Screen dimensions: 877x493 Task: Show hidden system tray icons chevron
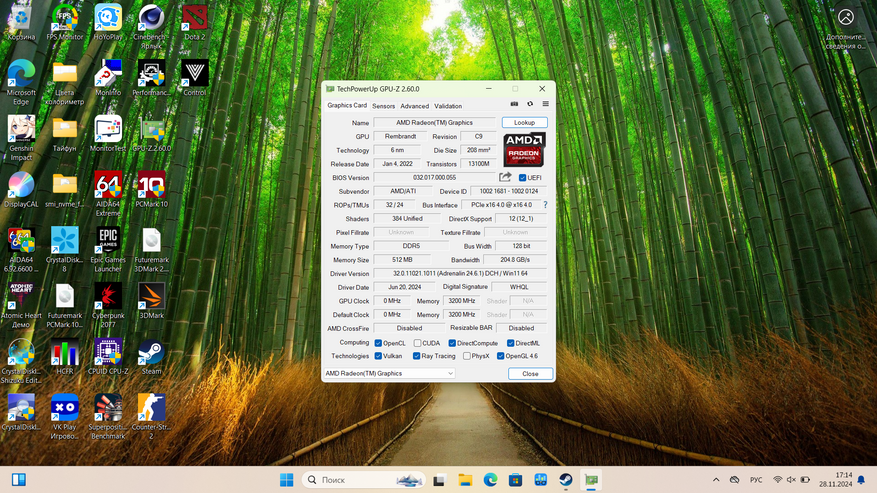(716, 480)
